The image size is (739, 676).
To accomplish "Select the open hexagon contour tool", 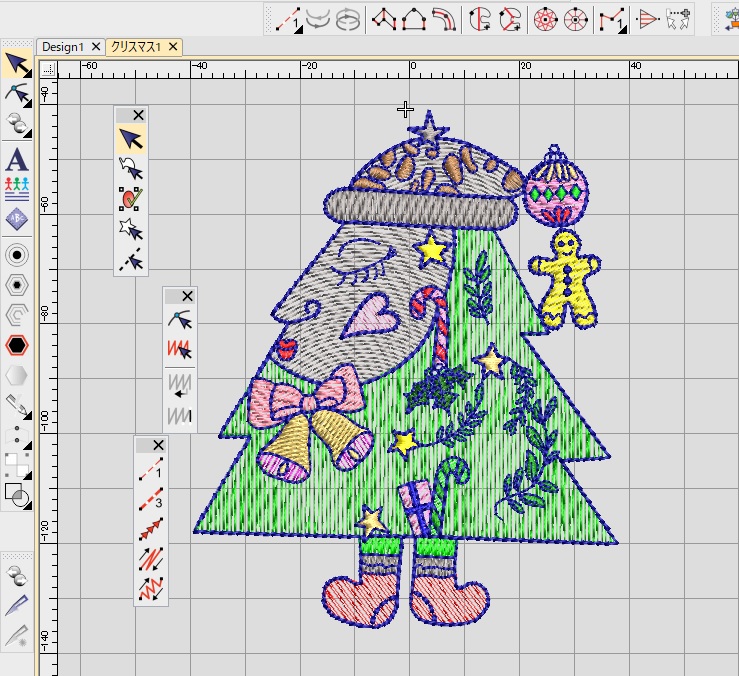I will pos(17,315).
